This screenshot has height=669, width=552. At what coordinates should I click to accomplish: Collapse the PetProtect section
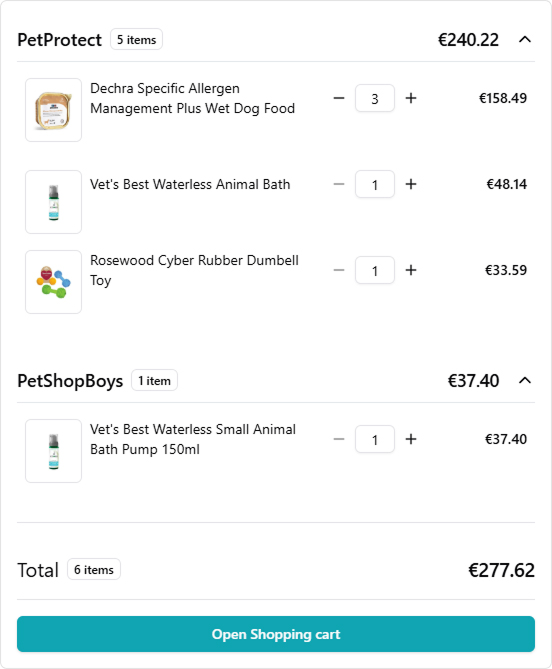tap(525, 40)
